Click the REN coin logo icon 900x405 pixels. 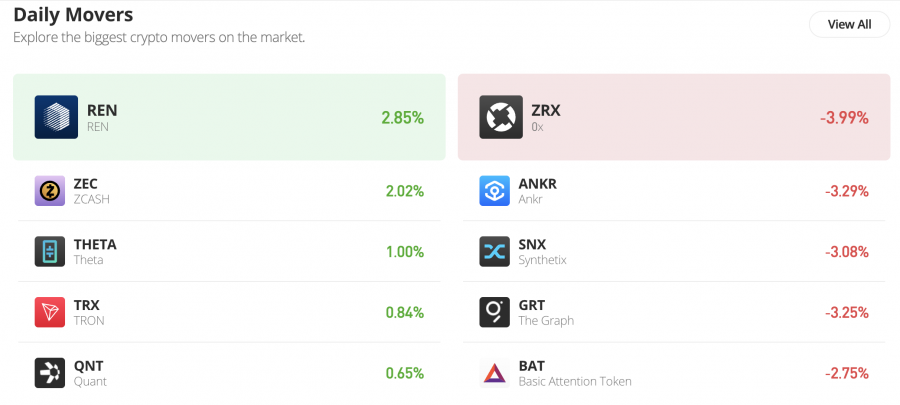pos(56,117)
